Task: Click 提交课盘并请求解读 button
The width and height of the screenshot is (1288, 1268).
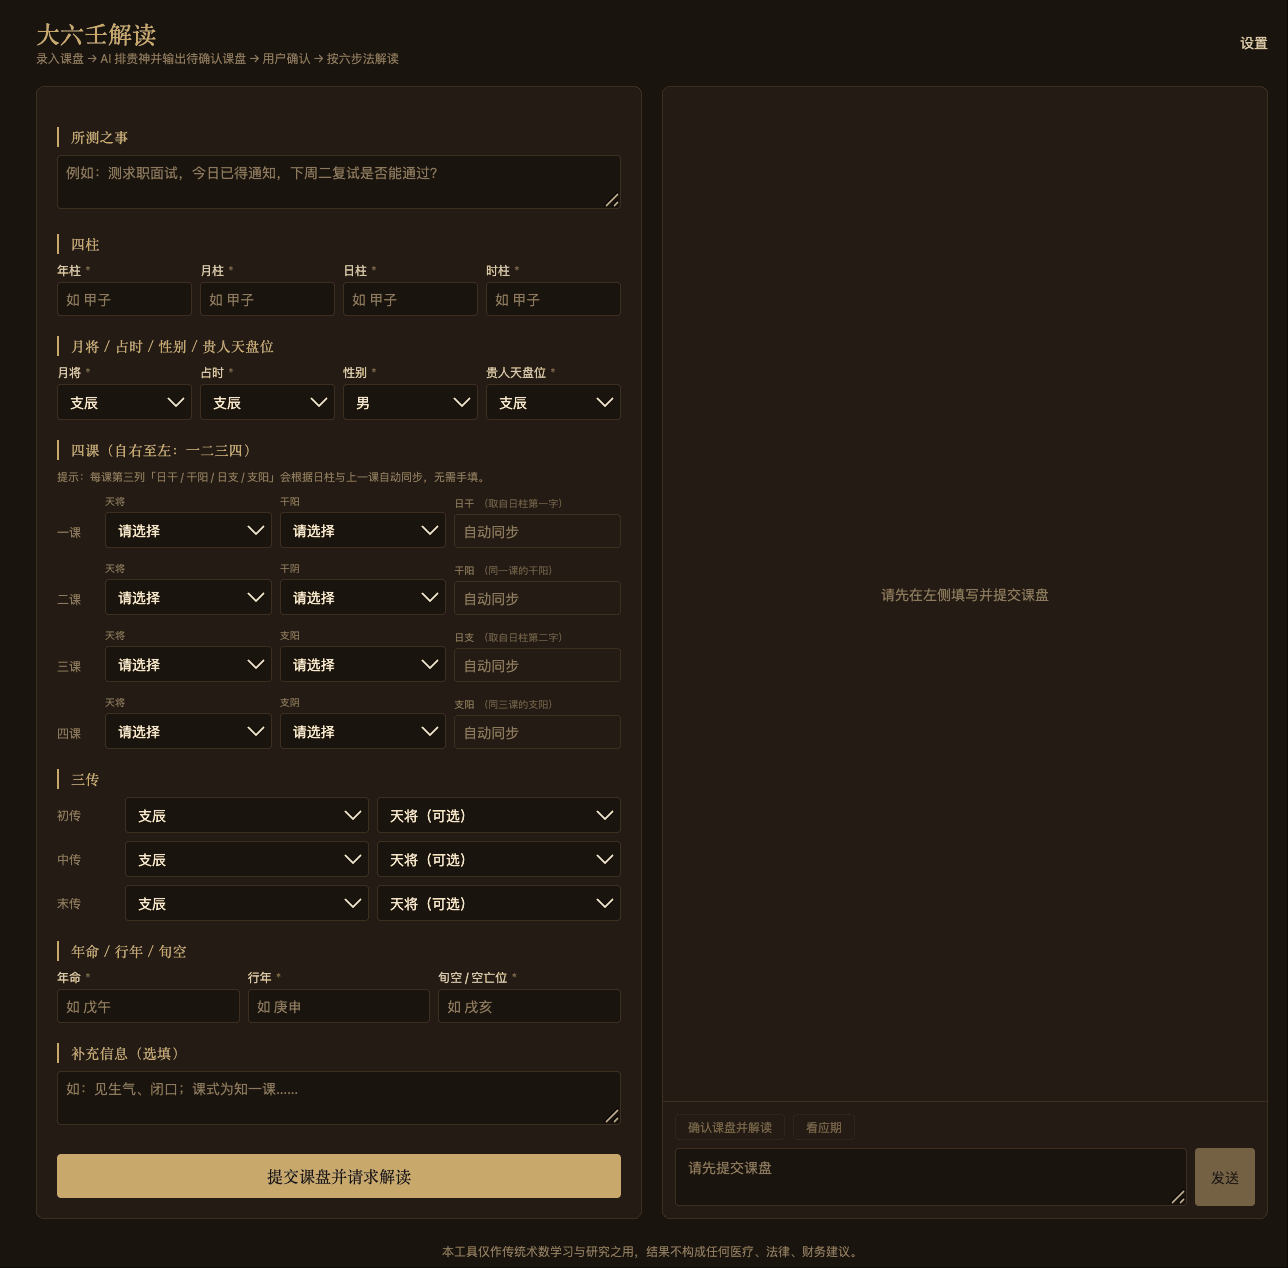Action: click(339, 1176)
